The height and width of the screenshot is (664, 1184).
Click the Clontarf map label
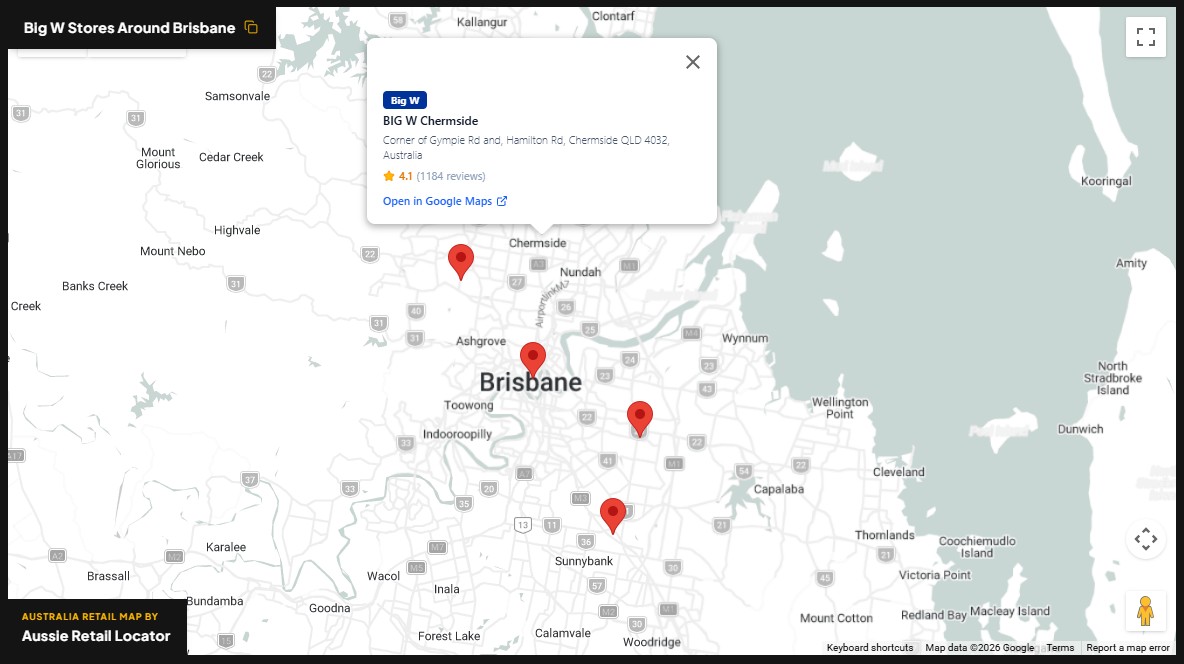[x=613, y=16]
